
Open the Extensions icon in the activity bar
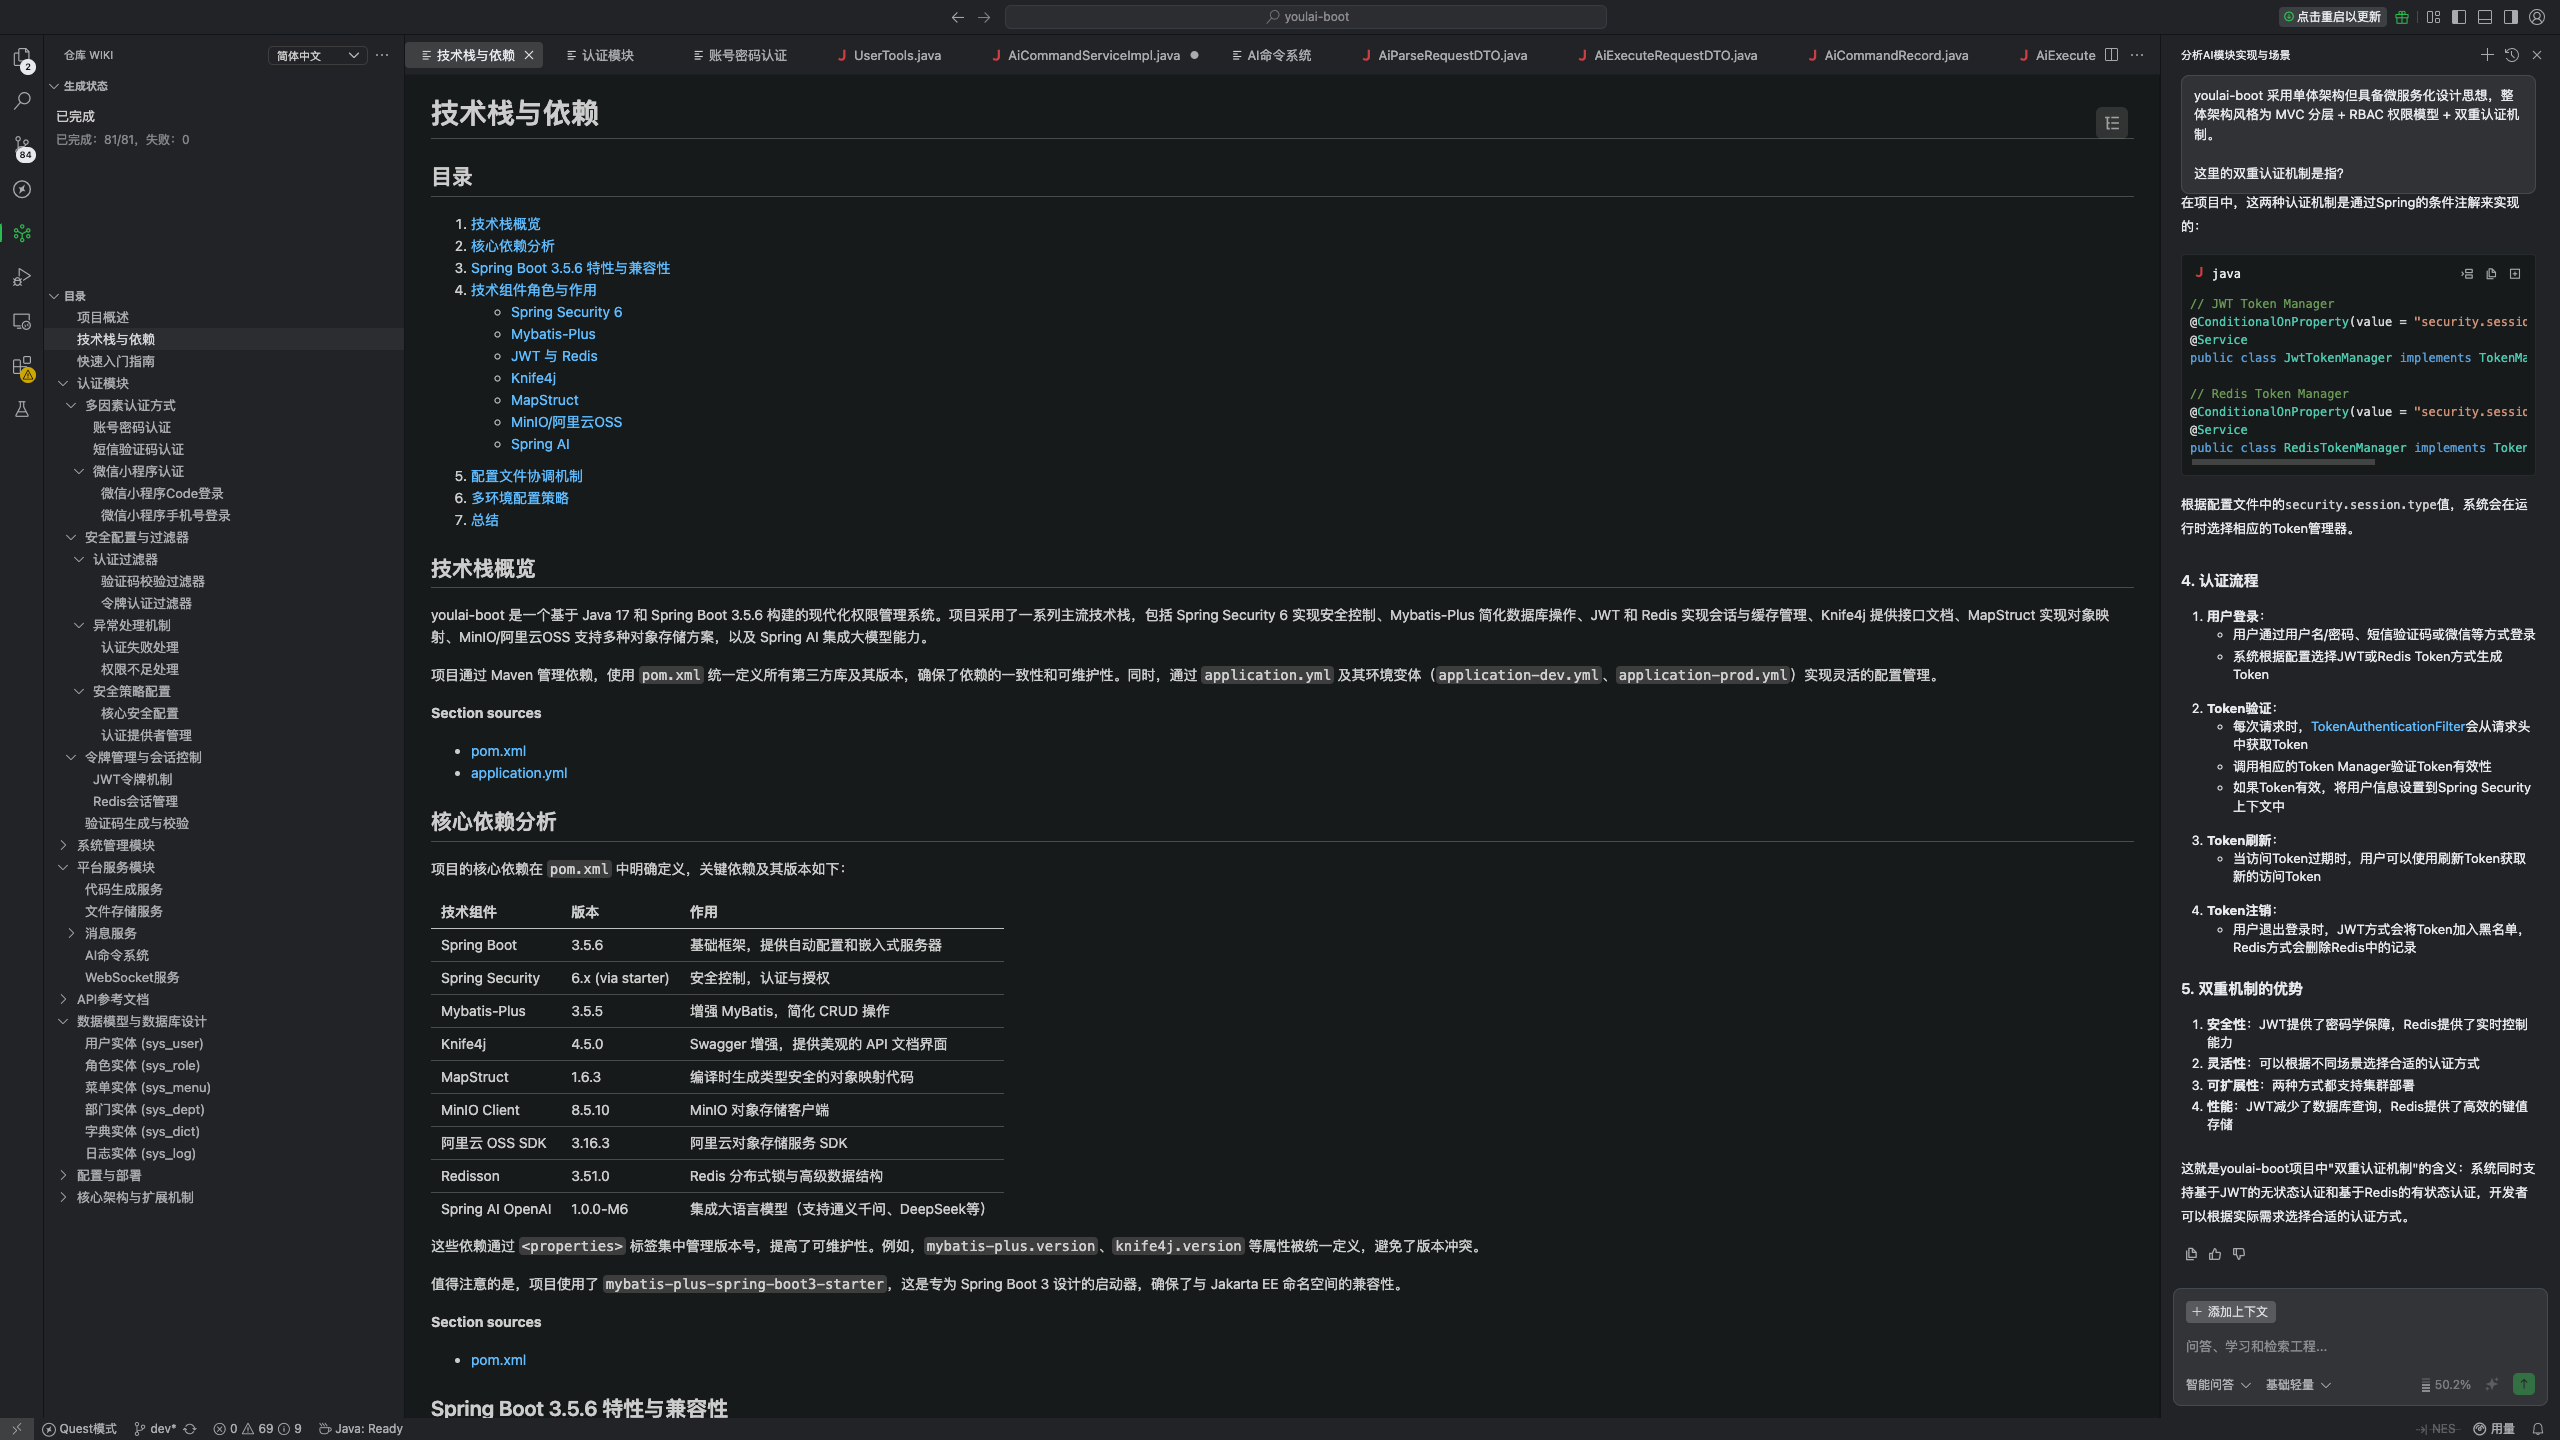(22, 366)
